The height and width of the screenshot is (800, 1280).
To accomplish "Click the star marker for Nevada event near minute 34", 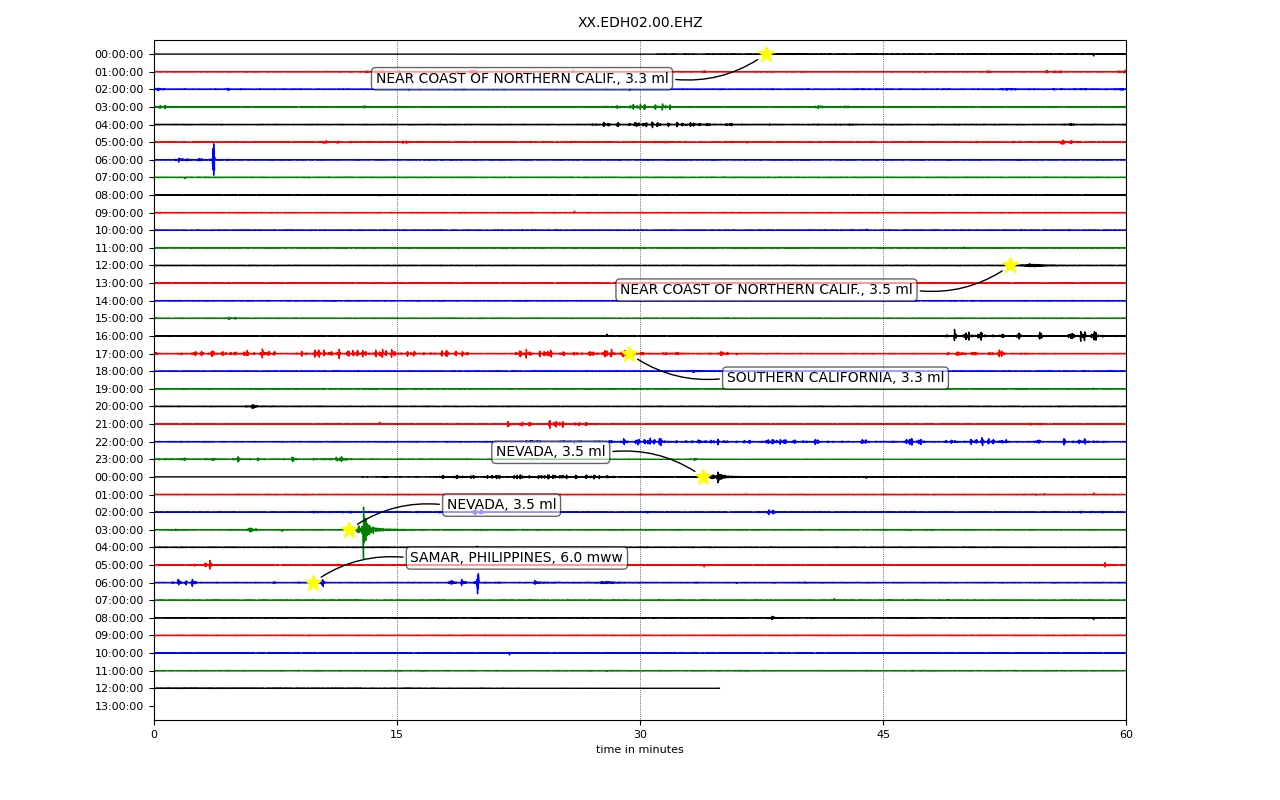I will 703,477.
